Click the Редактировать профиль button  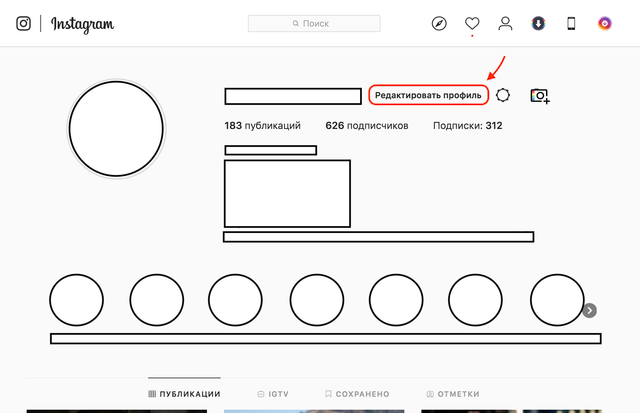coord(428,95)
